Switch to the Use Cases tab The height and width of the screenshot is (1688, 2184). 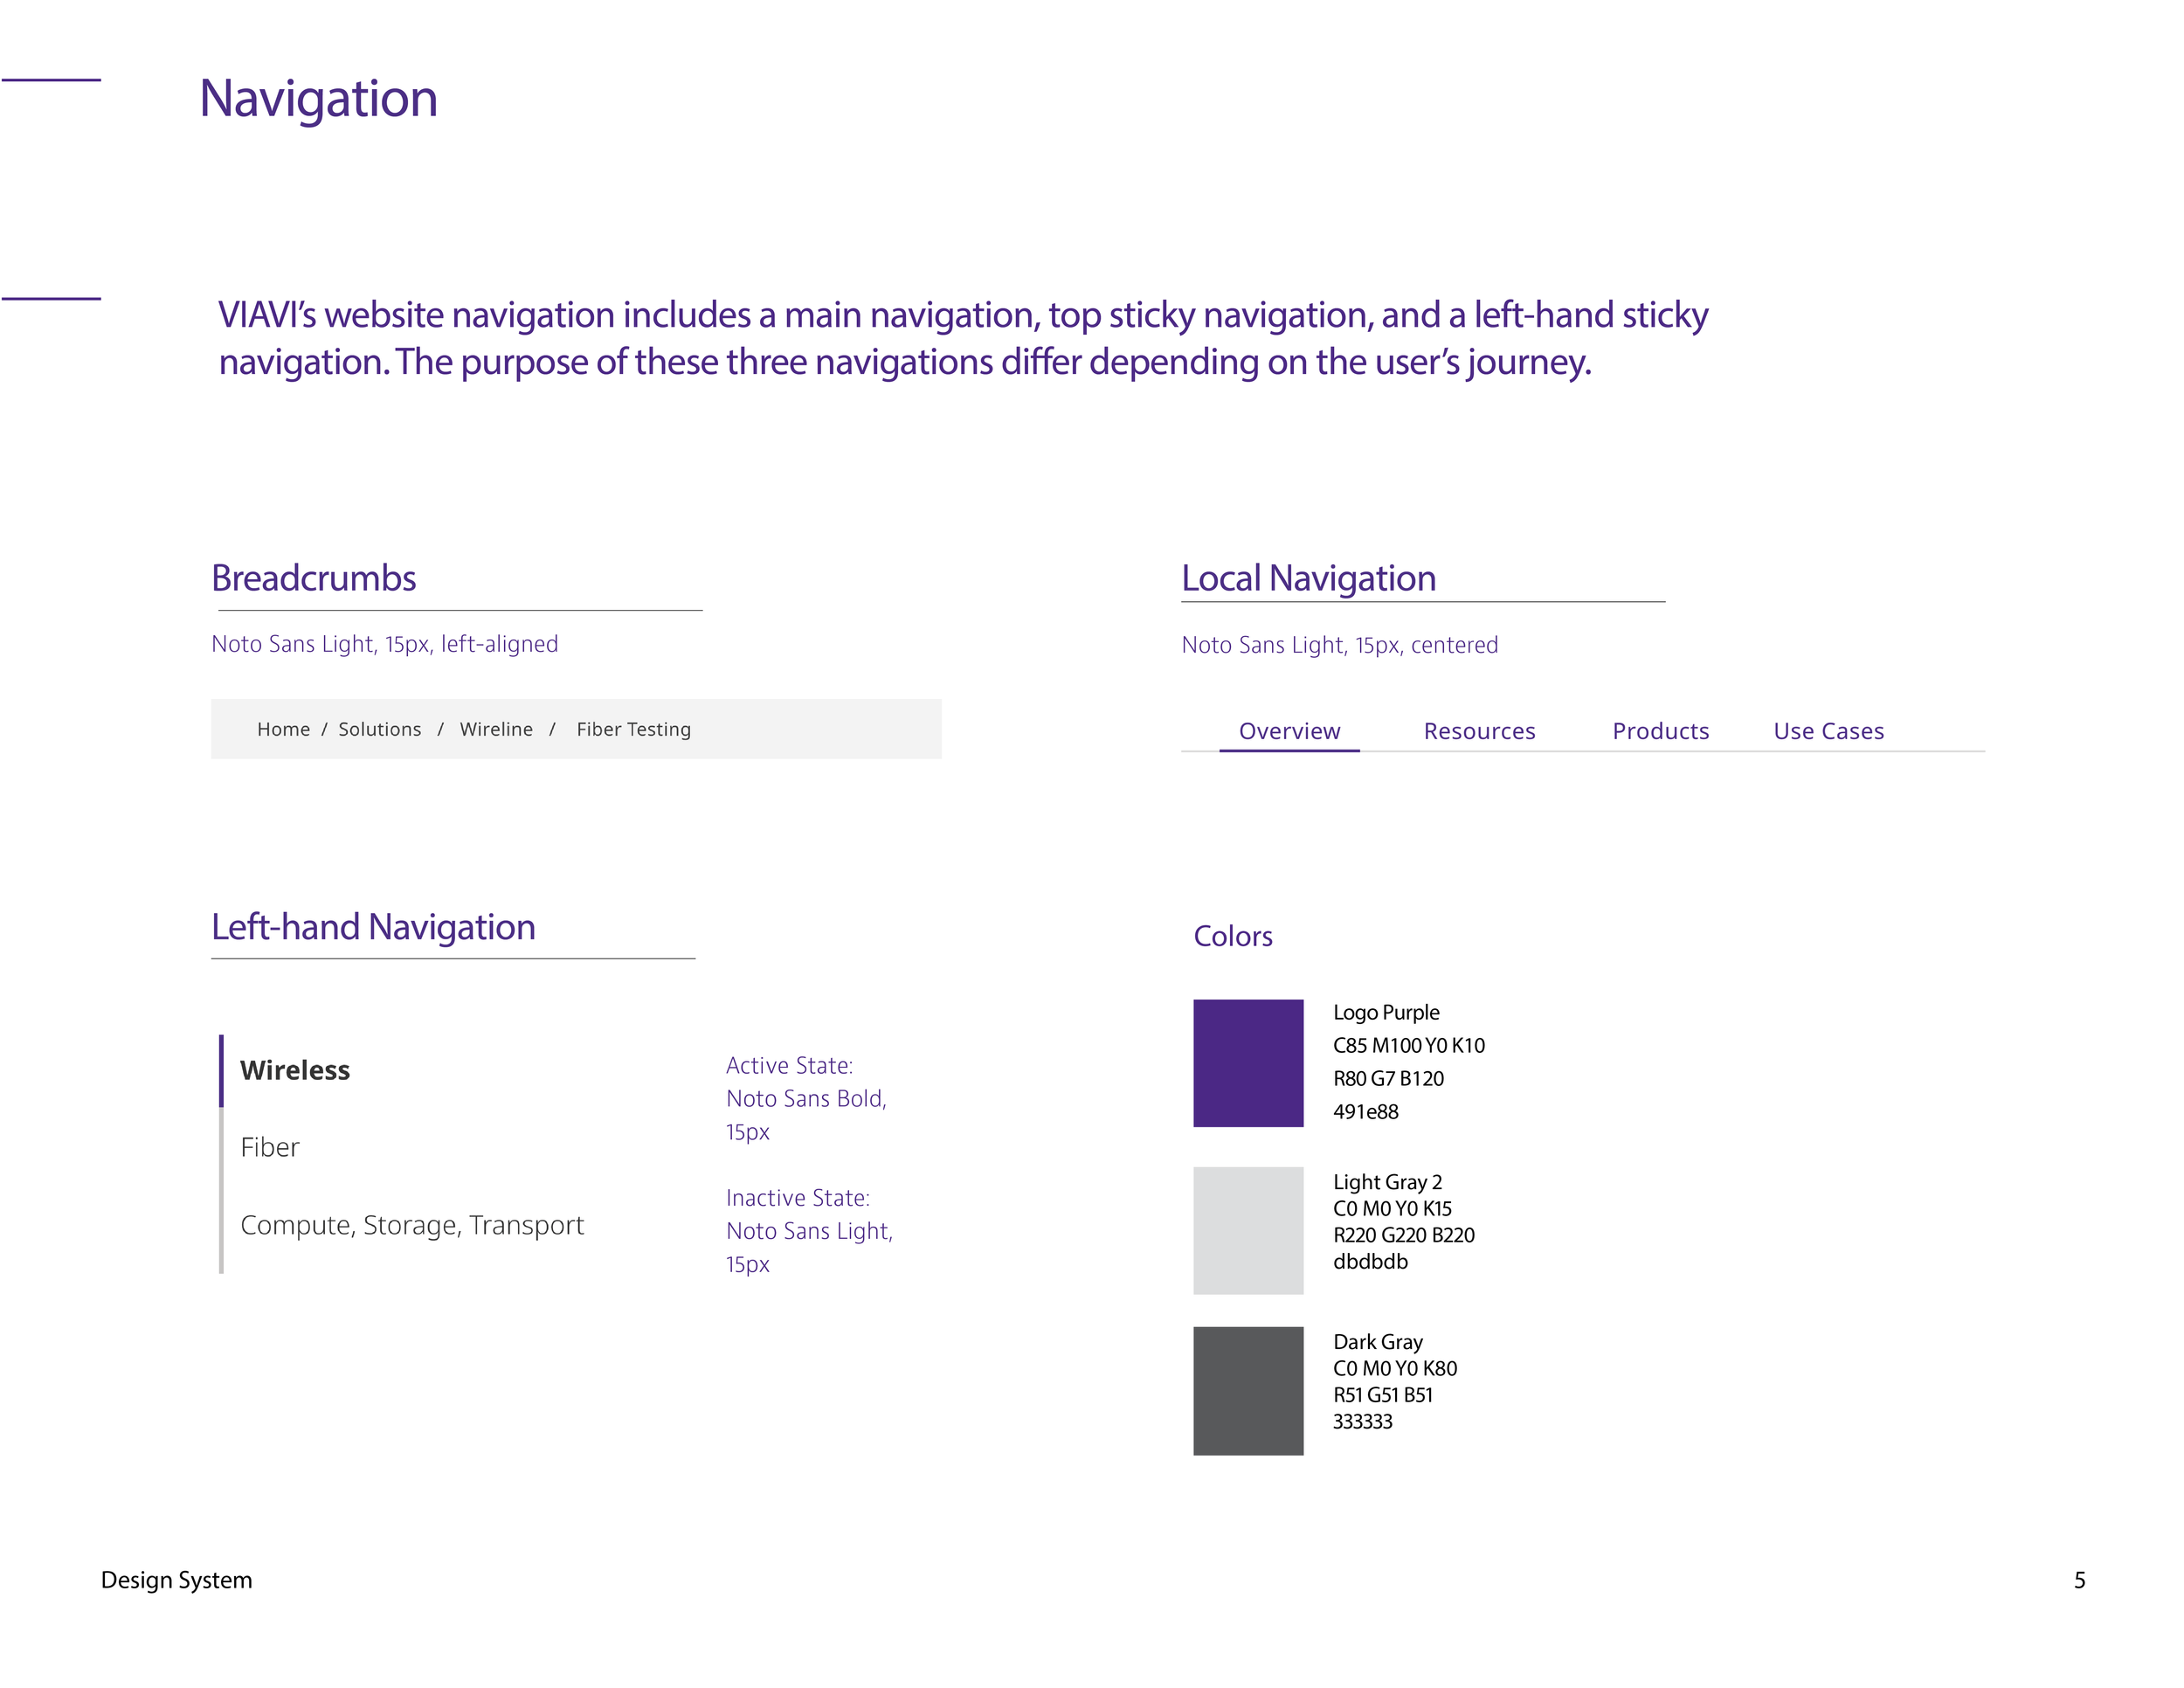pos(1828,731)
